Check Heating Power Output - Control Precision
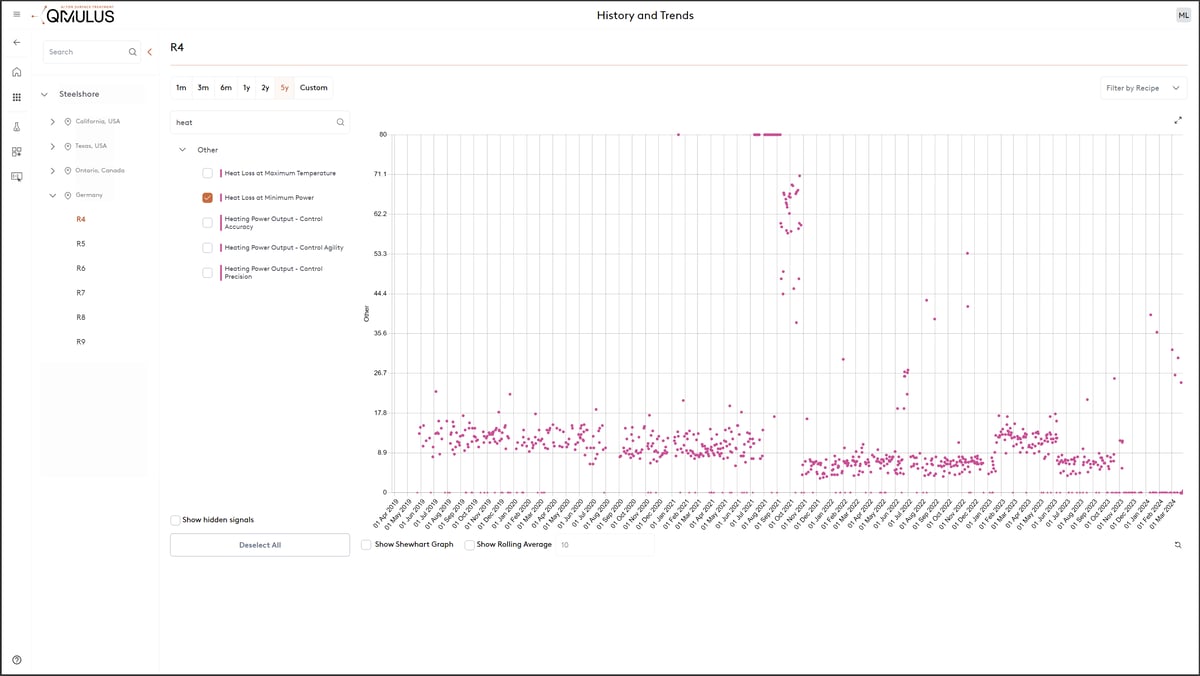The width and height of the screenshot is (1200, 676). pos(207,272)
